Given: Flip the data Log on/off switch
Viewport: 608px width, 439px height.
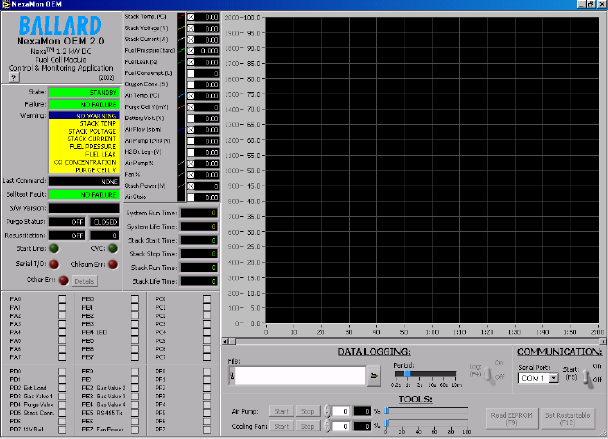Looking at the screenshot, I should tap(490, 375).
